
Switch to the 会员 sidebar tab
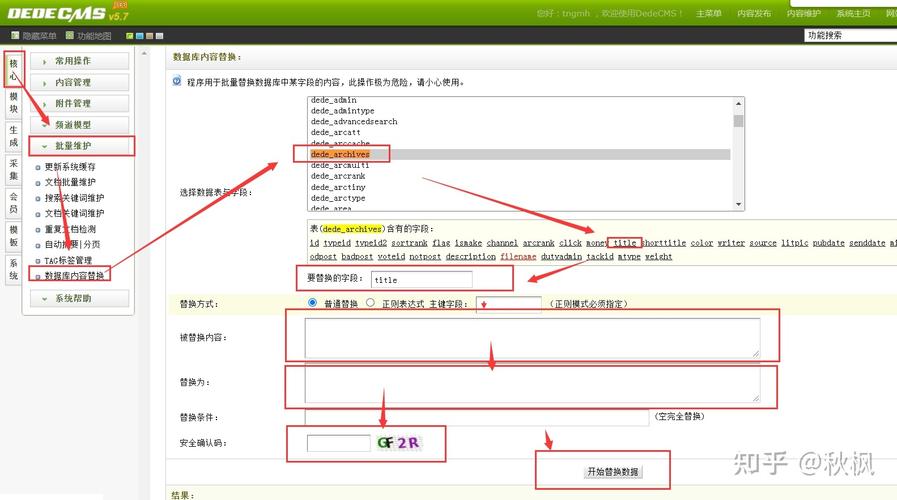(x=13, y=203)
